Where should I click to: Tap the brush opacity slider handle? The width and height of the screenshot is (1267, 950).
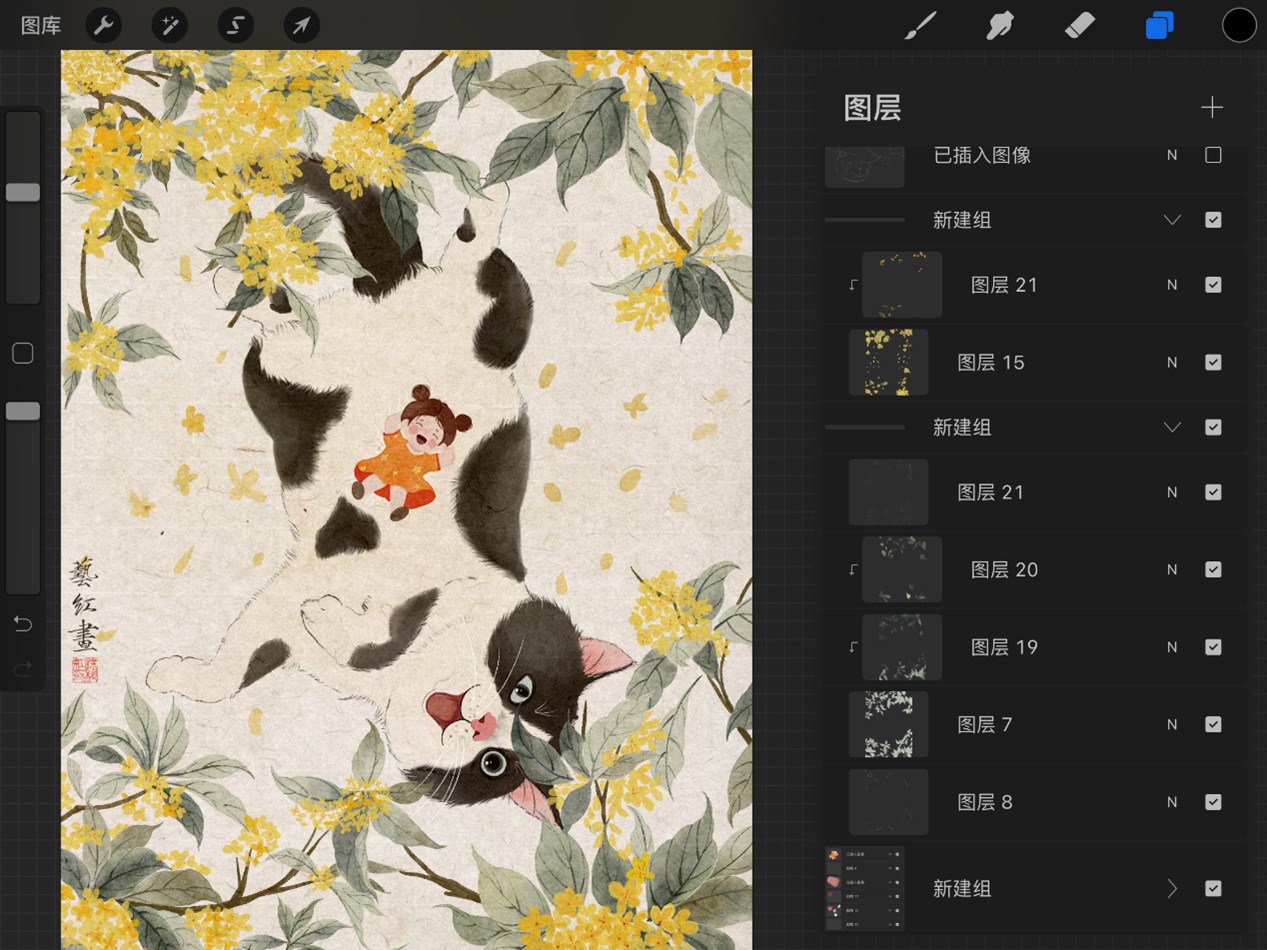(x=23, y=411)
